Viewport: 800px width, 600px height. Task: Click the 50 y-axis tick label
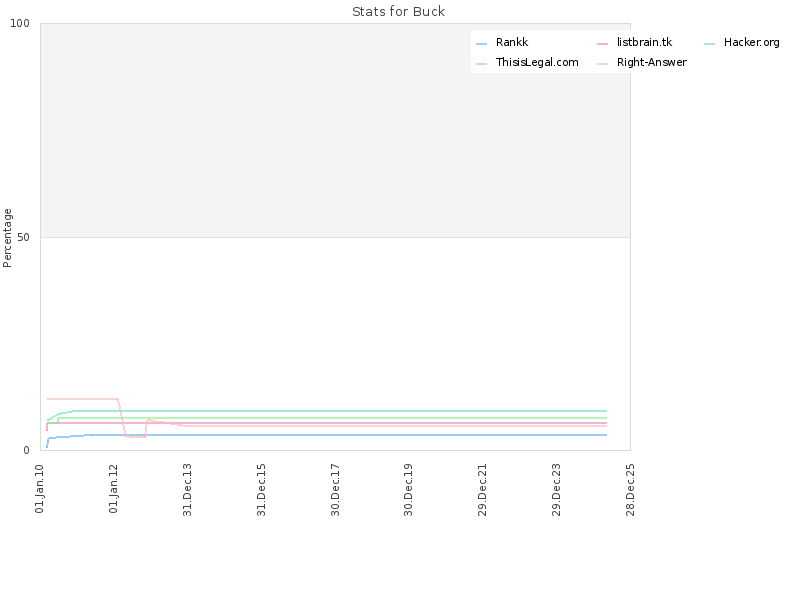[x=23, y=237]
